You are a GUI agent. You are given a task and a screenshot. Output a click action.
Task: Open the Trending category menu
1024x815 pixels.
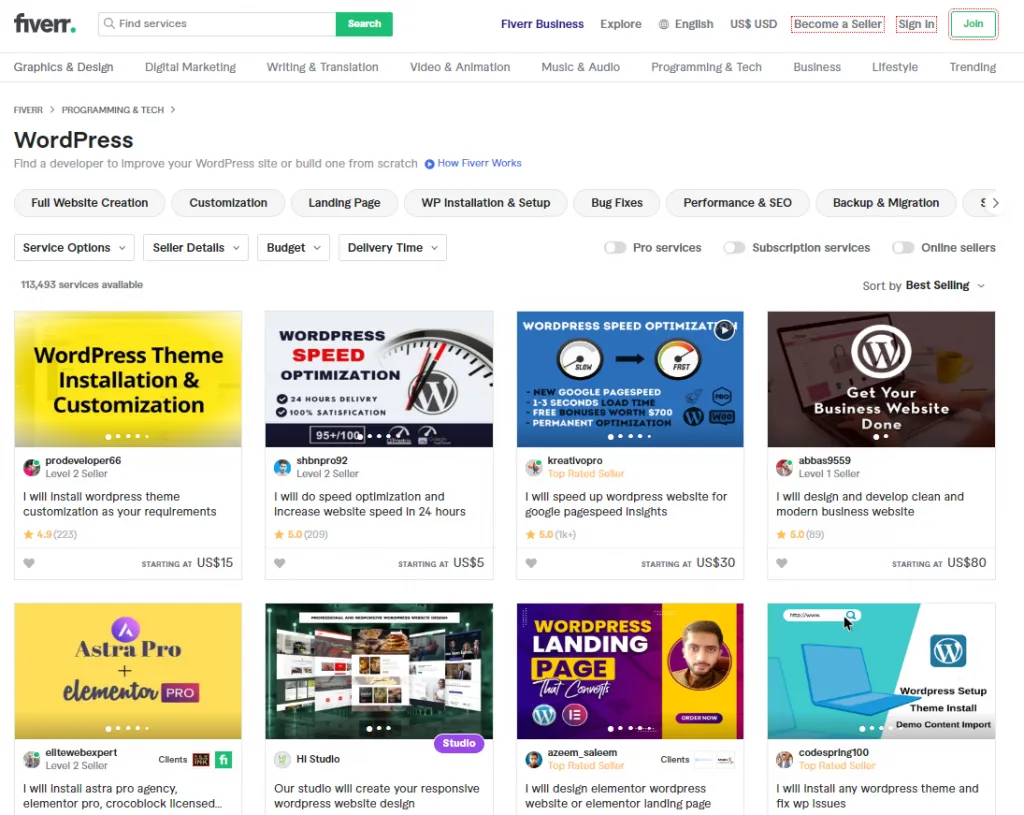pos(972,67)
